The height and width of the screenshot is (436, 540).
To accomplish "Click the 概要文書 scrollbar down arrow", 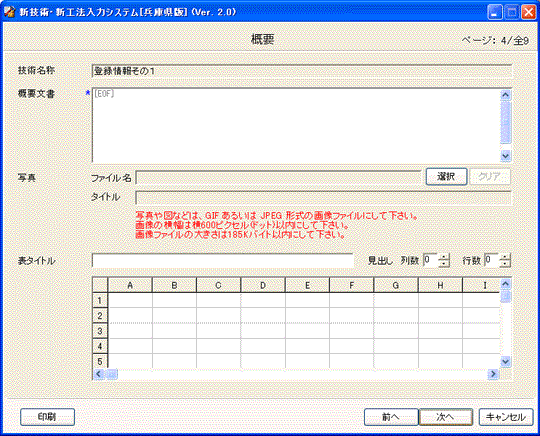I will 506,156.
